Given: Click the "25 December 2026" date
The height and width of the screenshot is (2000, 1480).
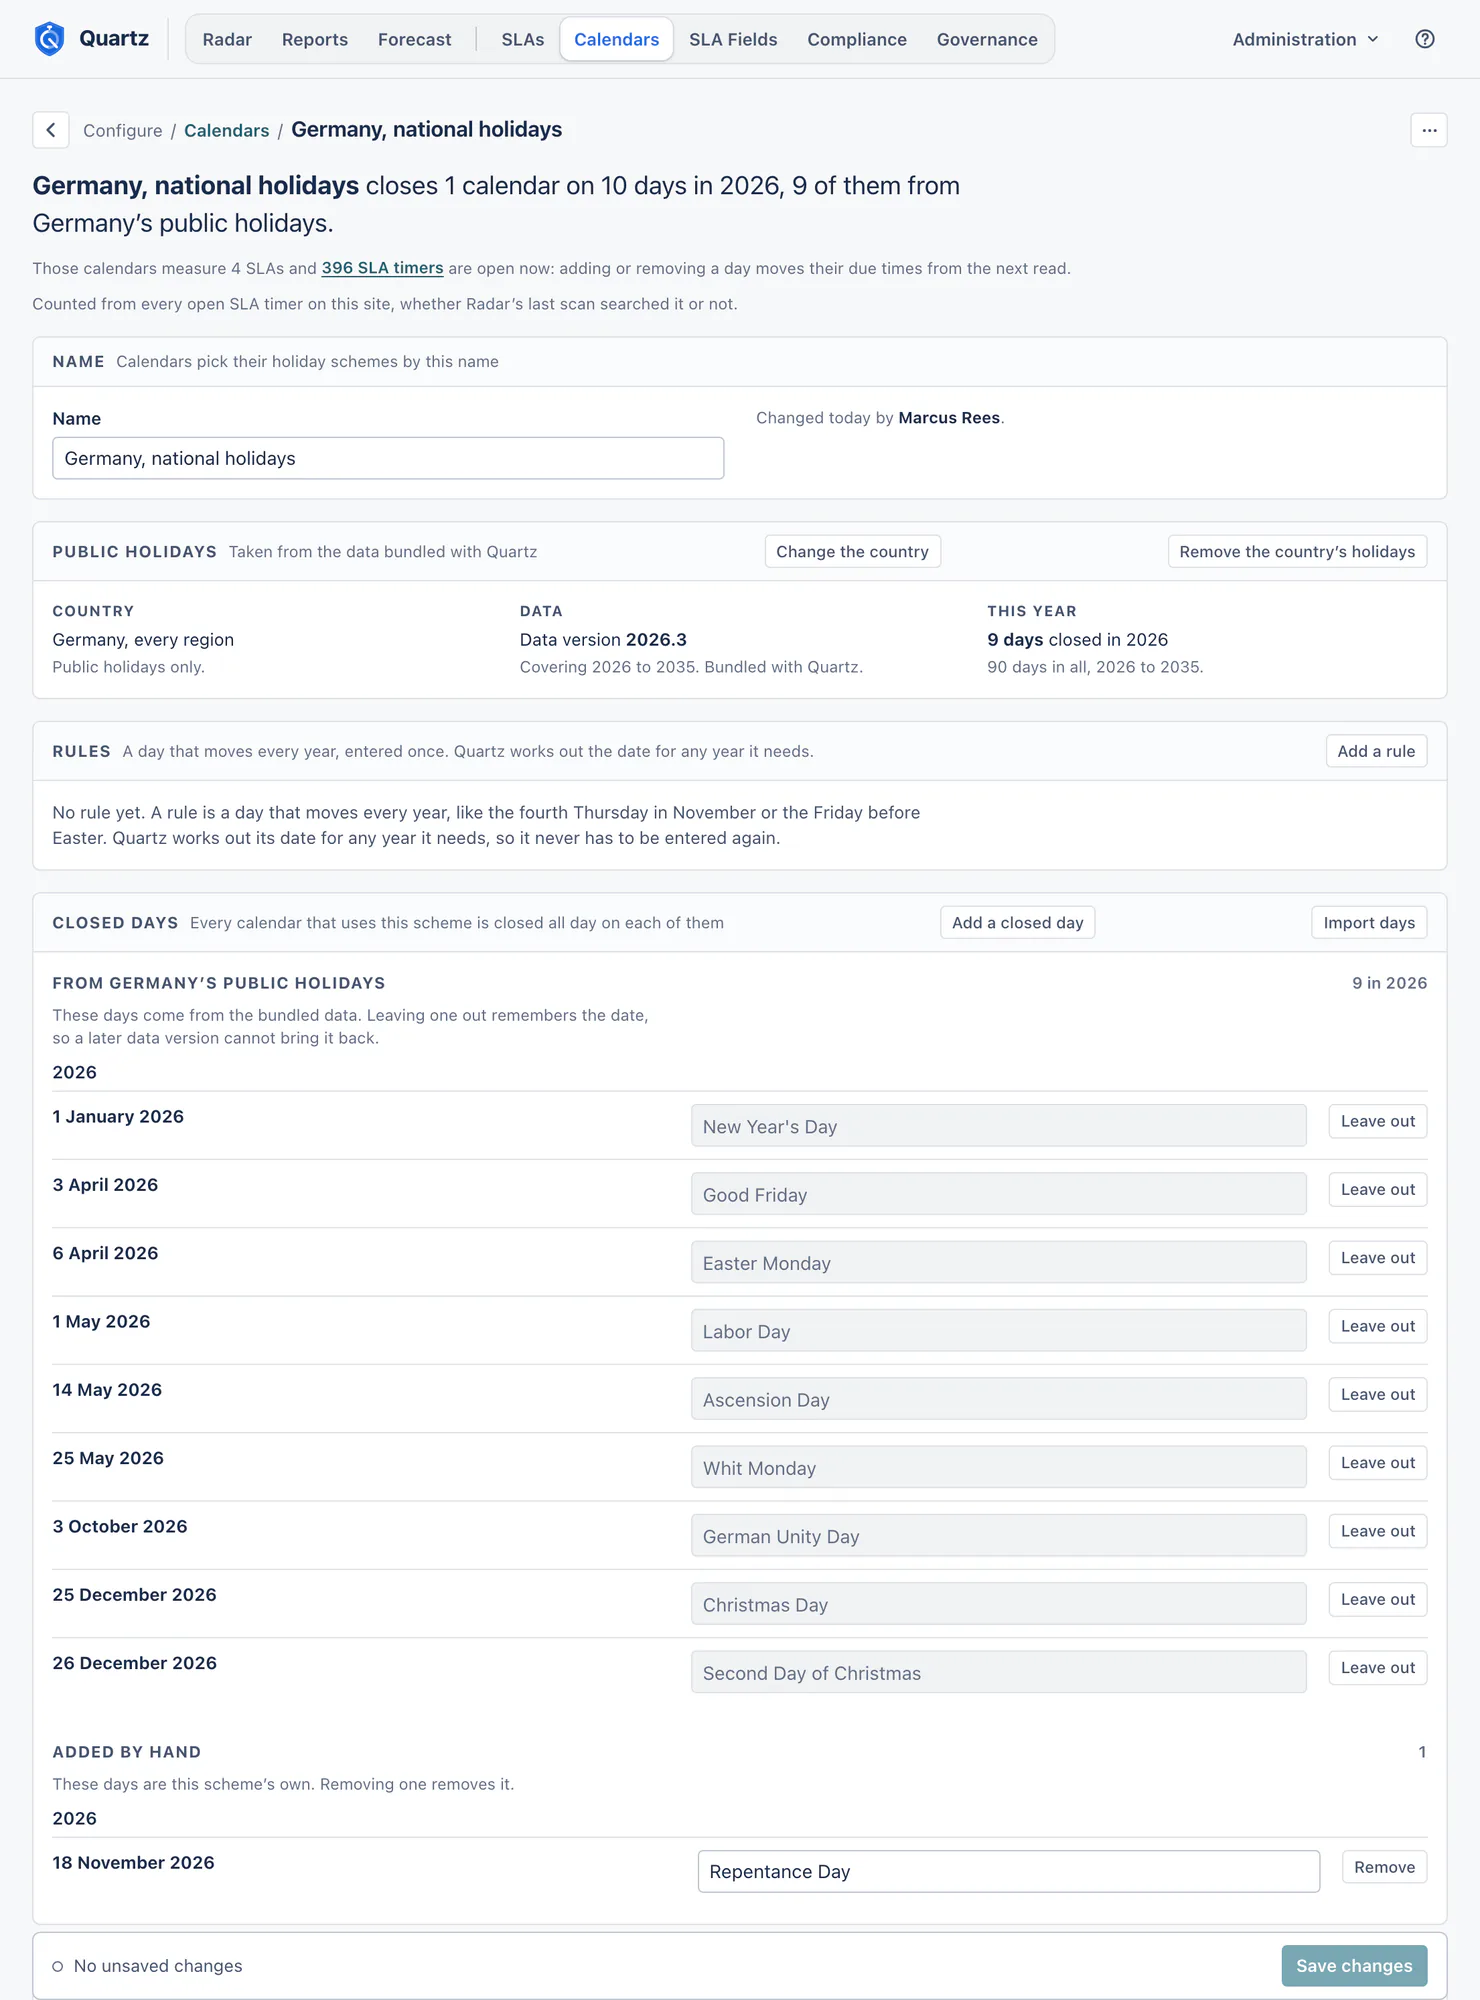Looking at the screenshot, I should click(x=135, y=1595).
